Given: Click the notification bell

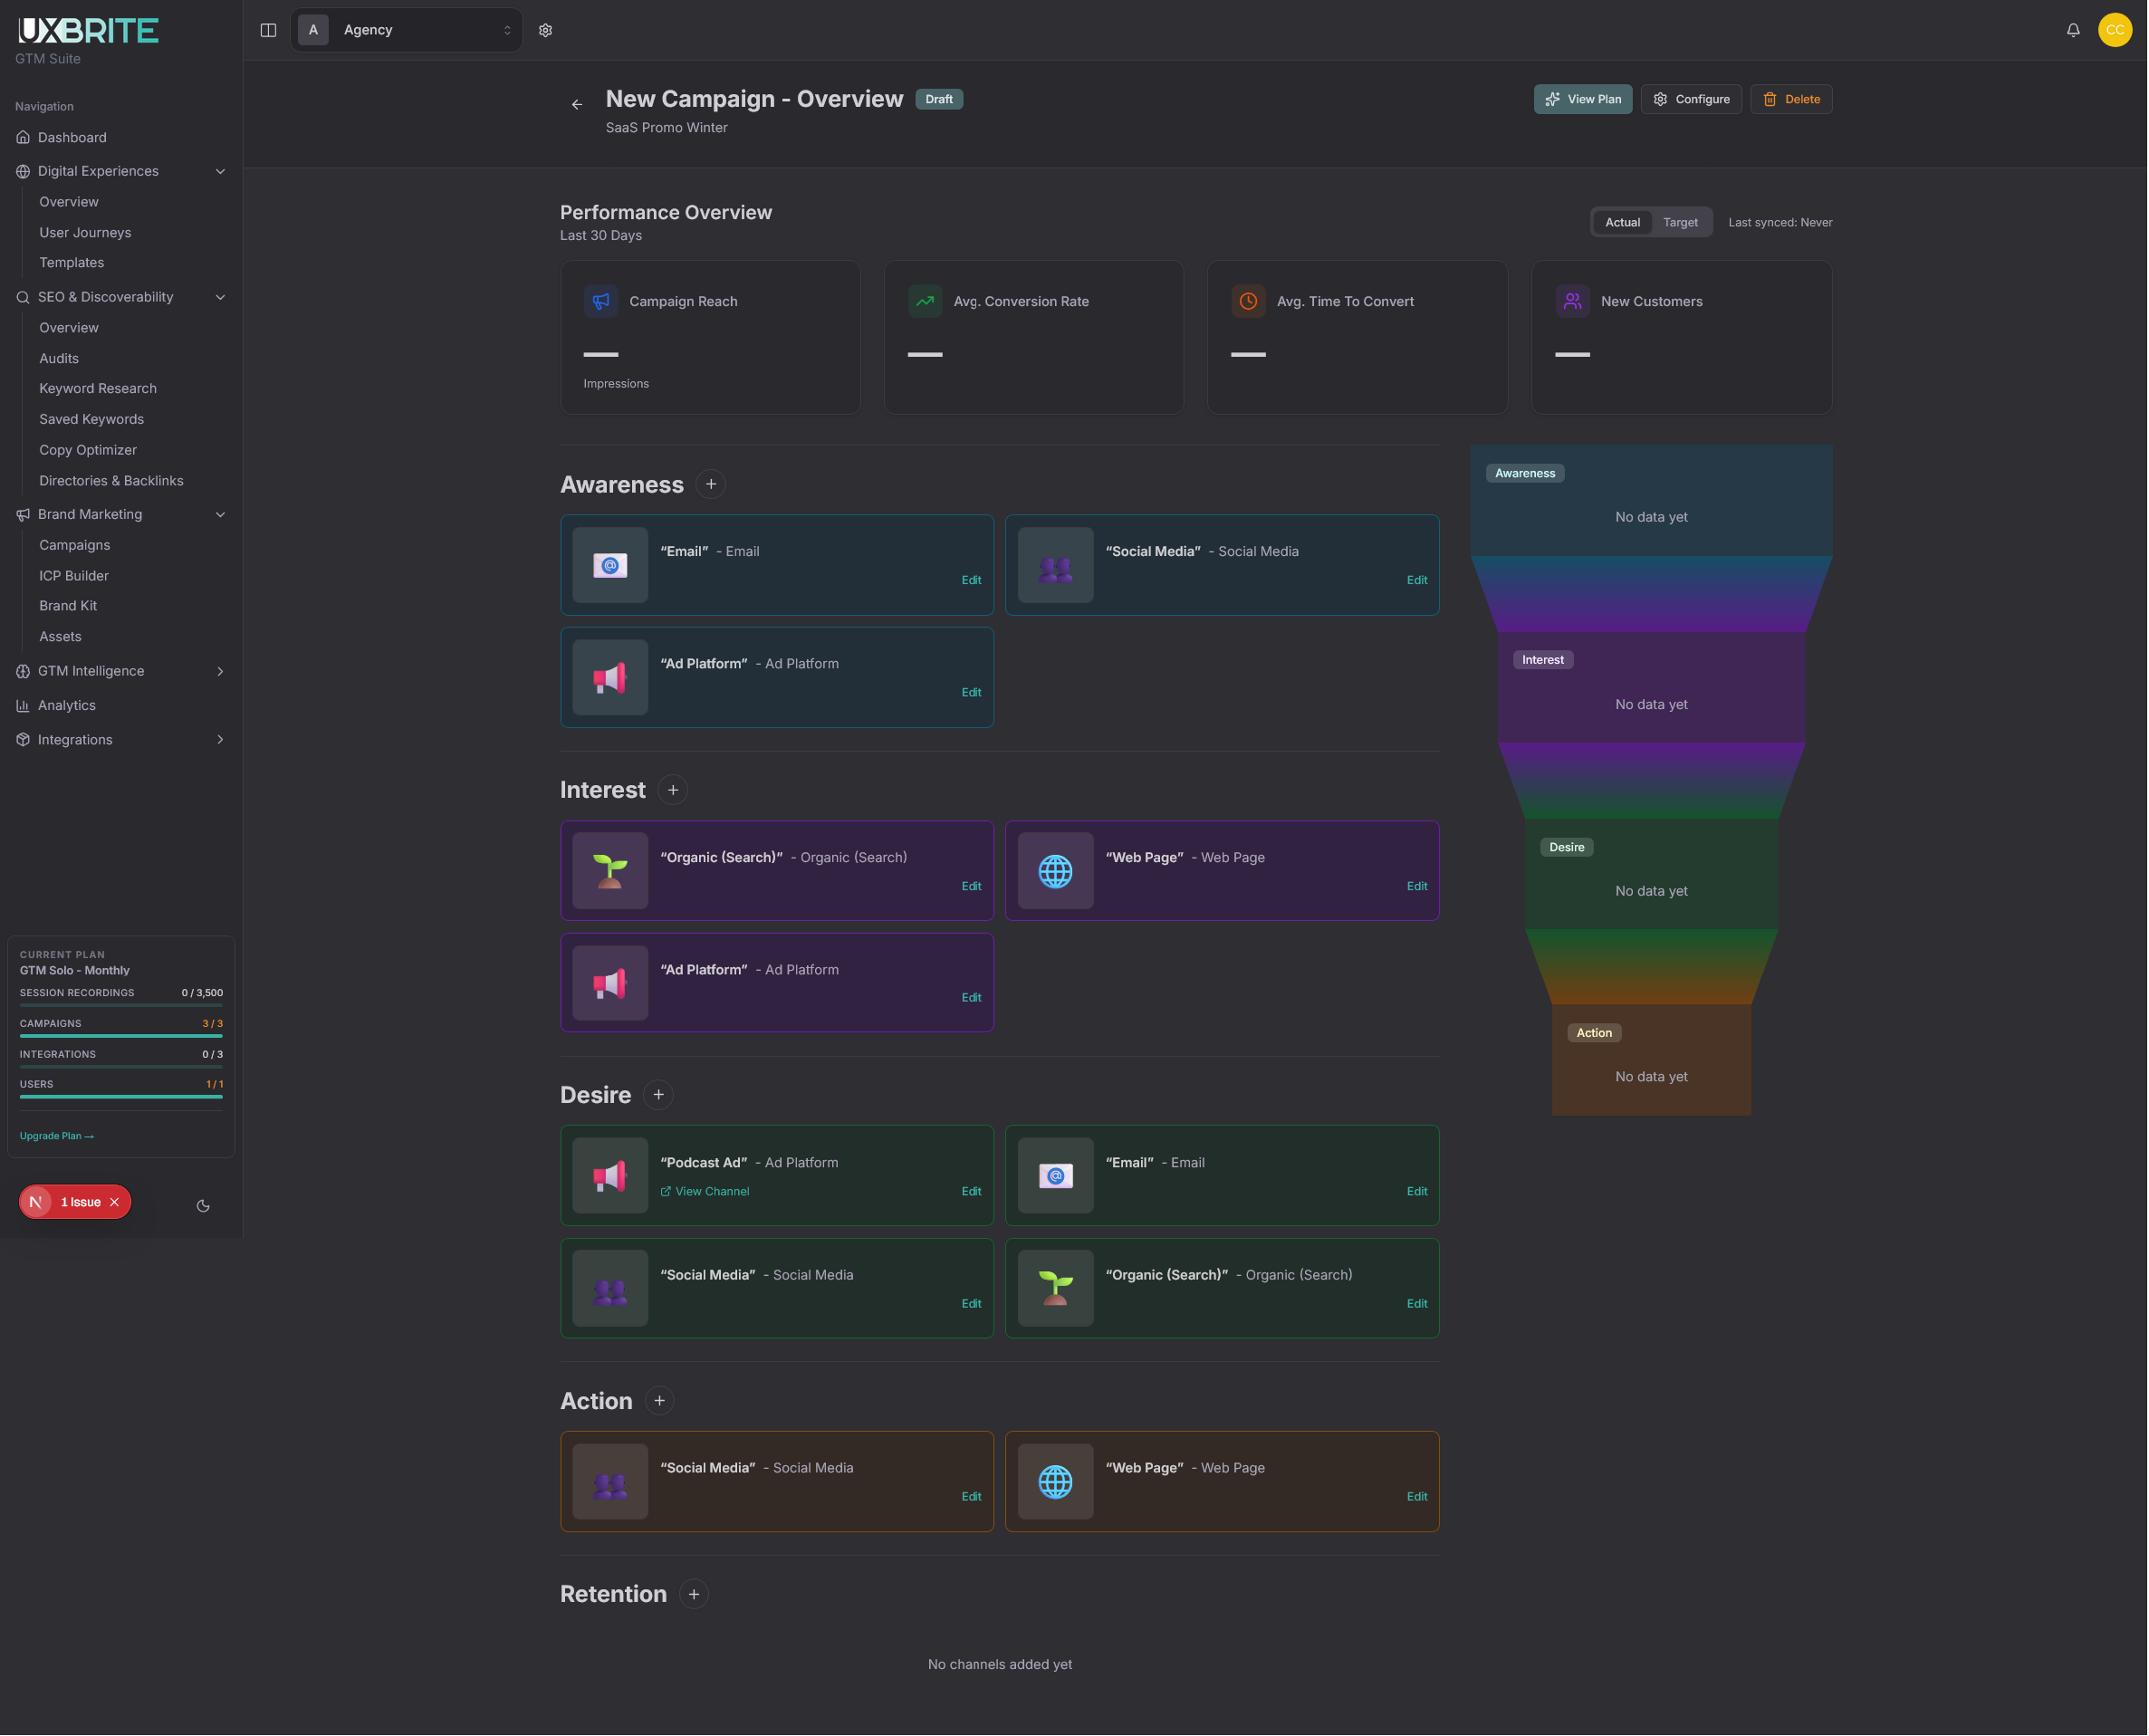Looking at the screenshot, I should click(2072, 29).
